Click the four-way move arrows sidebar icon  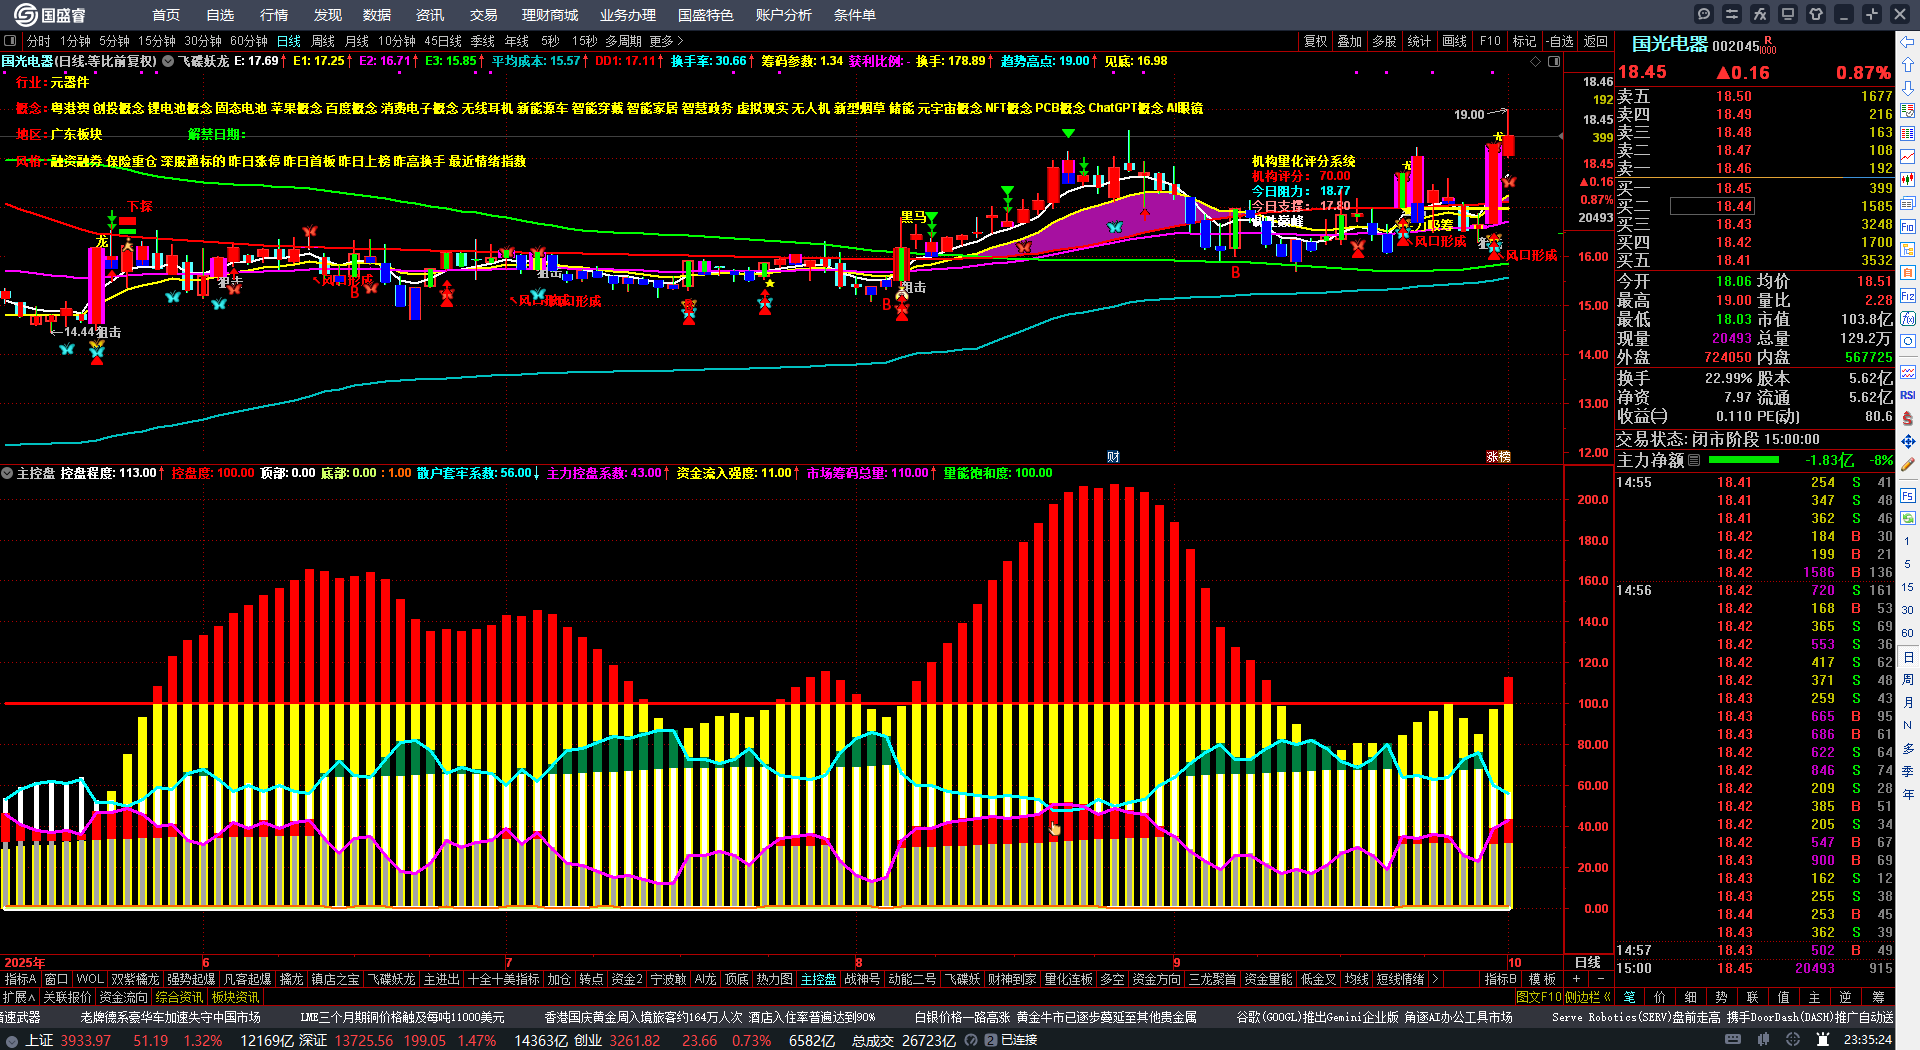pos(1908,441)
